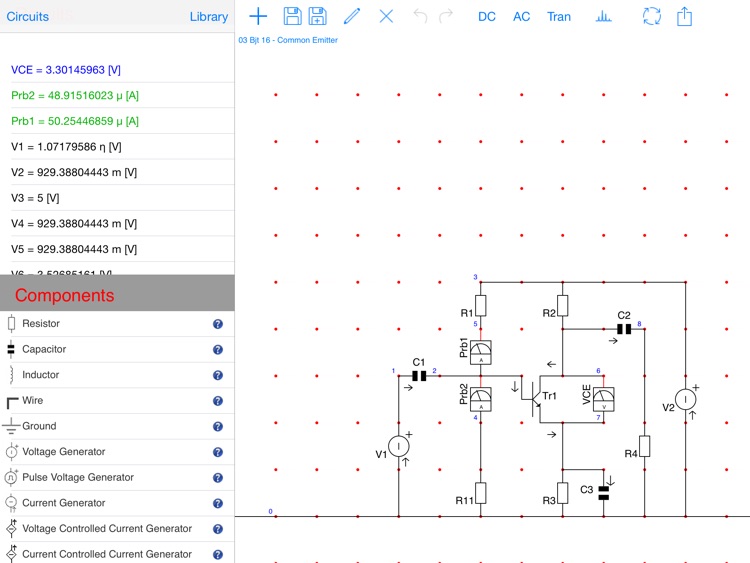This screenshot has height=563, width=750.
Task: Select the Ground component
Action: pos(117,426)
